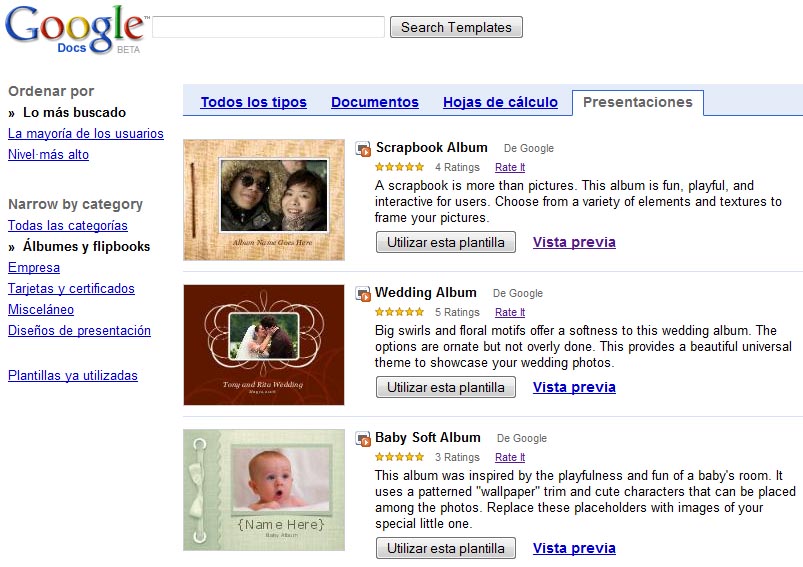Click the 5 Ratings text
This screenshot has height=567, width=803.
457,312
